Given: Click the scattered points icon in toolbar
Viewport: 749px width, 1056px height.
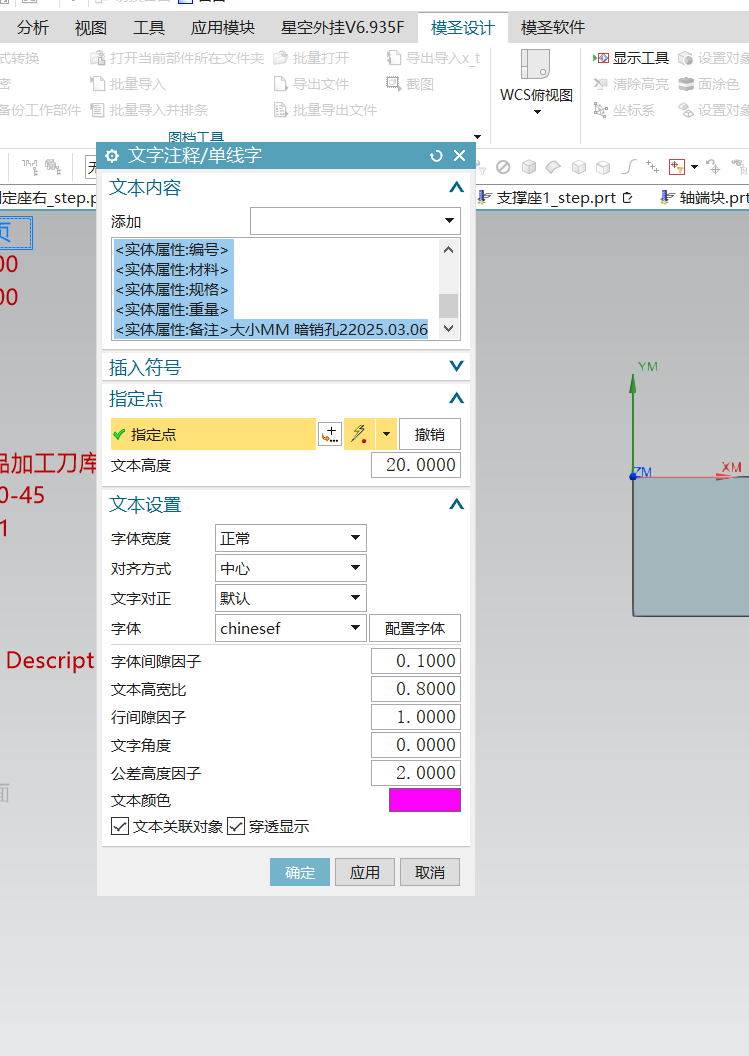Looking at the screenshot, I should [x=652, y=167].
